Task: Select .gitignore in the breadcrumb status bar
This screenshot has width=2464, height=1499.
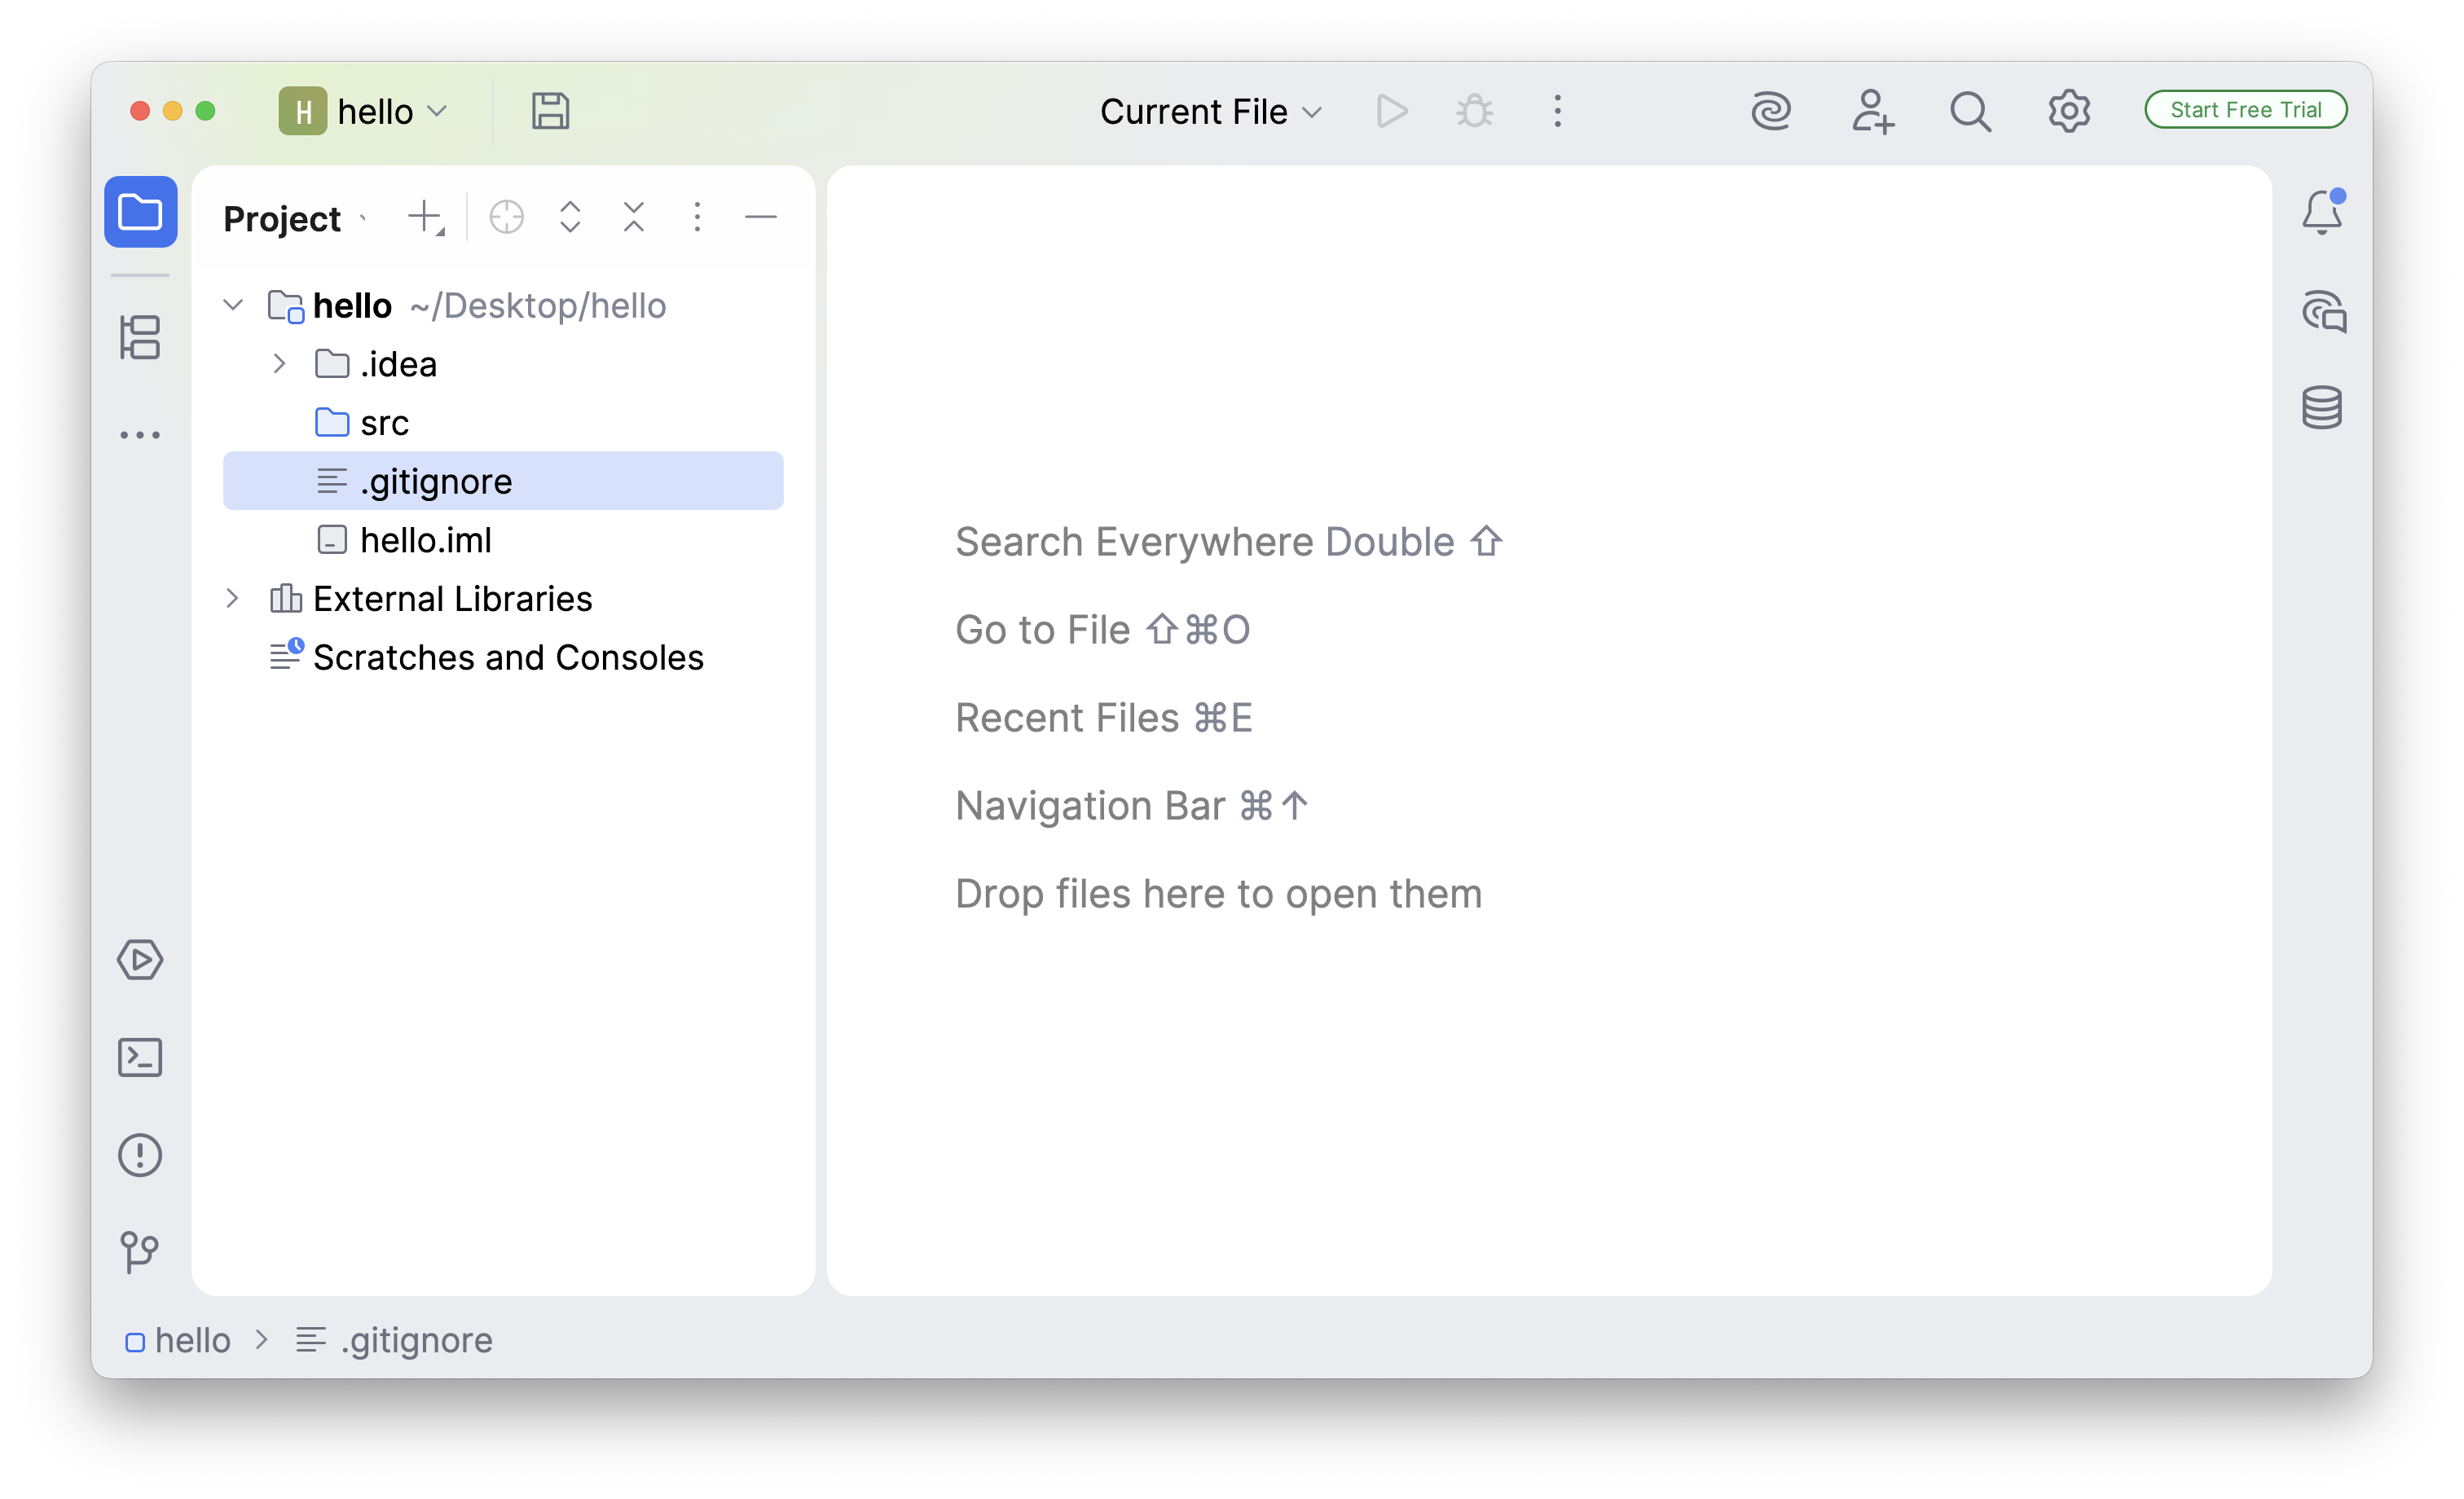Action: pyautogui.click(x=416, y=1340)
